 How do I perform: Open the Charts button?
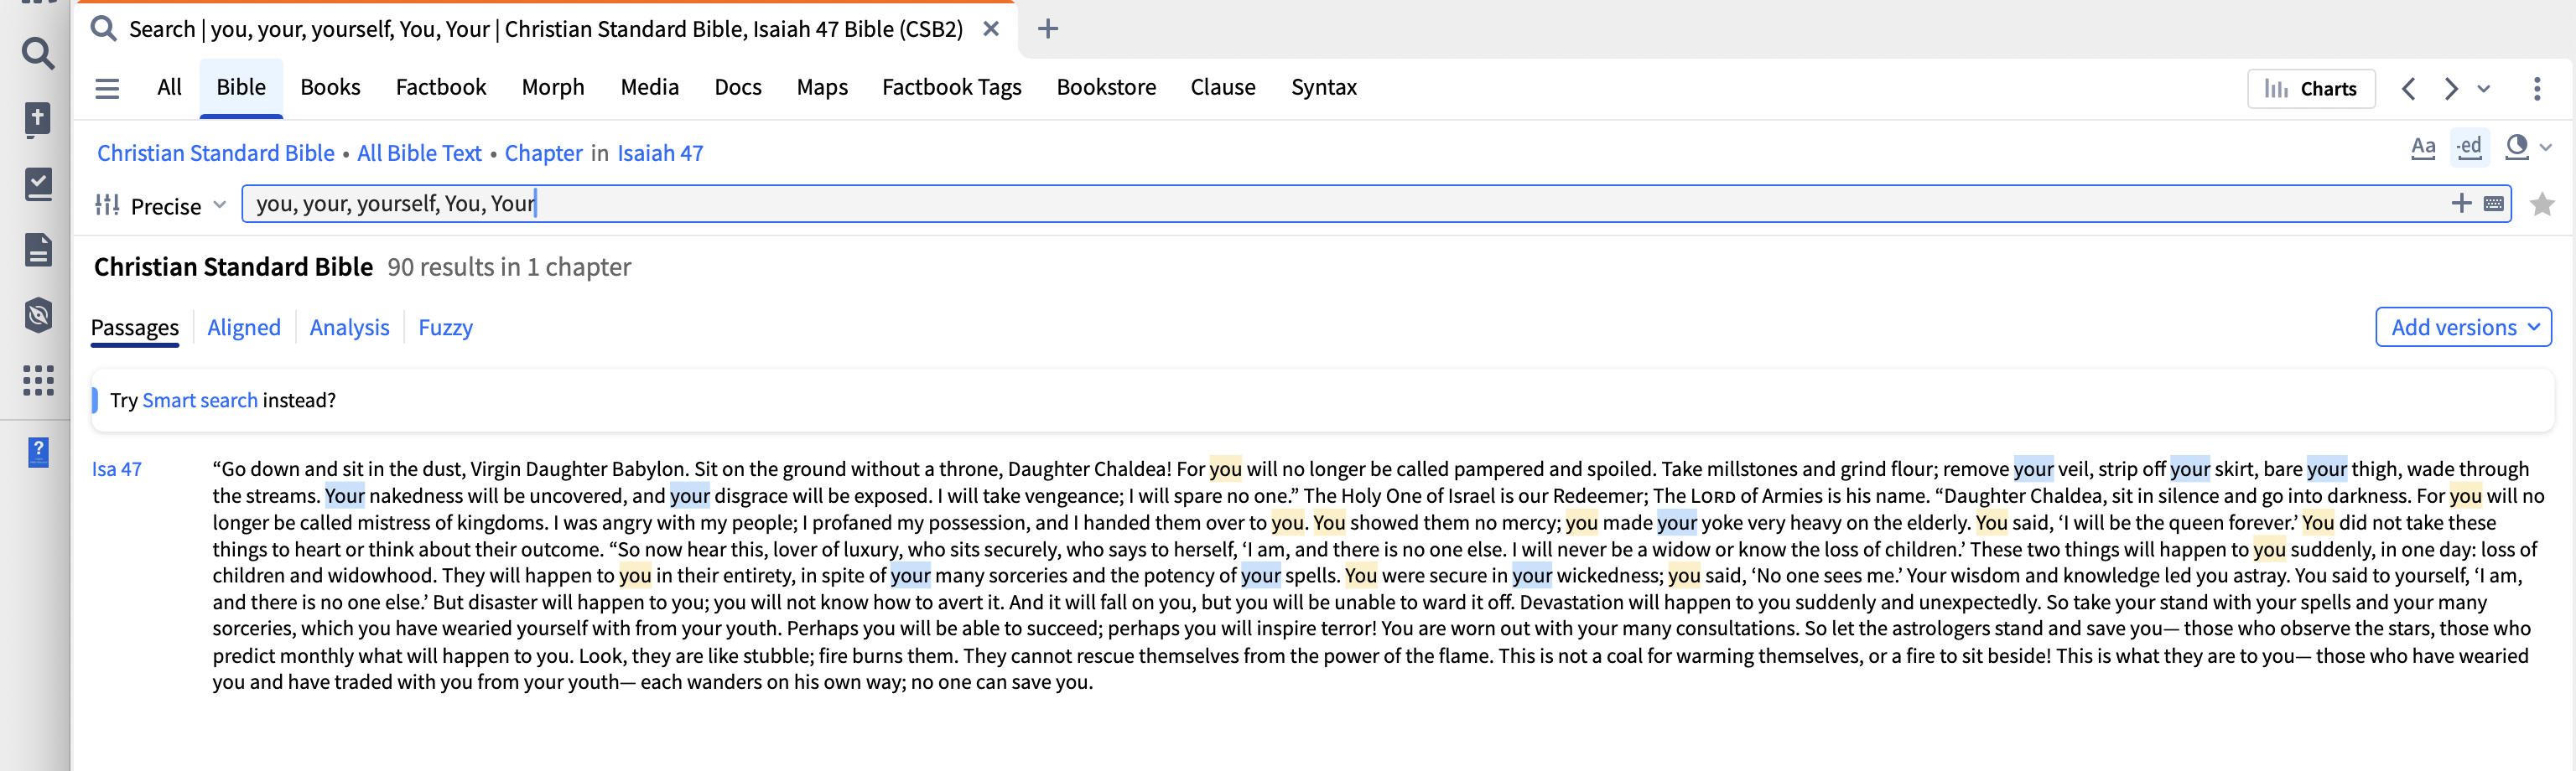pos(2310,89)
